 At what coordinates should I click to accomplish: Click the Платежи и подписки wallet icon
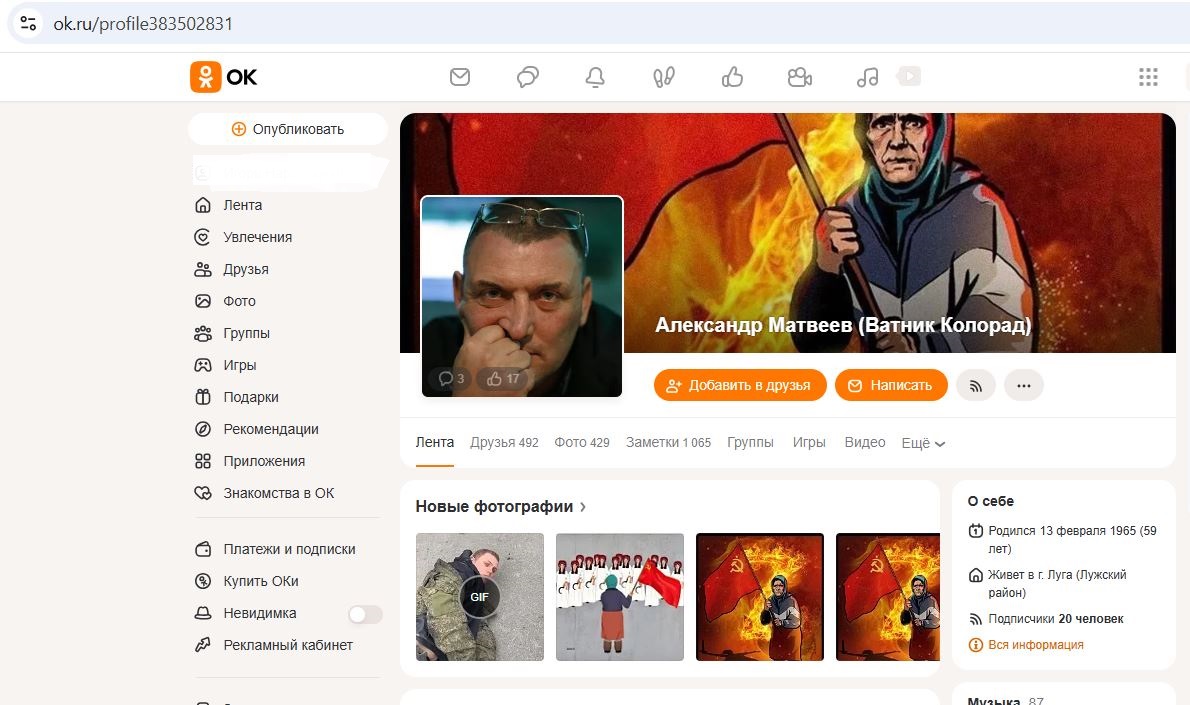point(203,549)
